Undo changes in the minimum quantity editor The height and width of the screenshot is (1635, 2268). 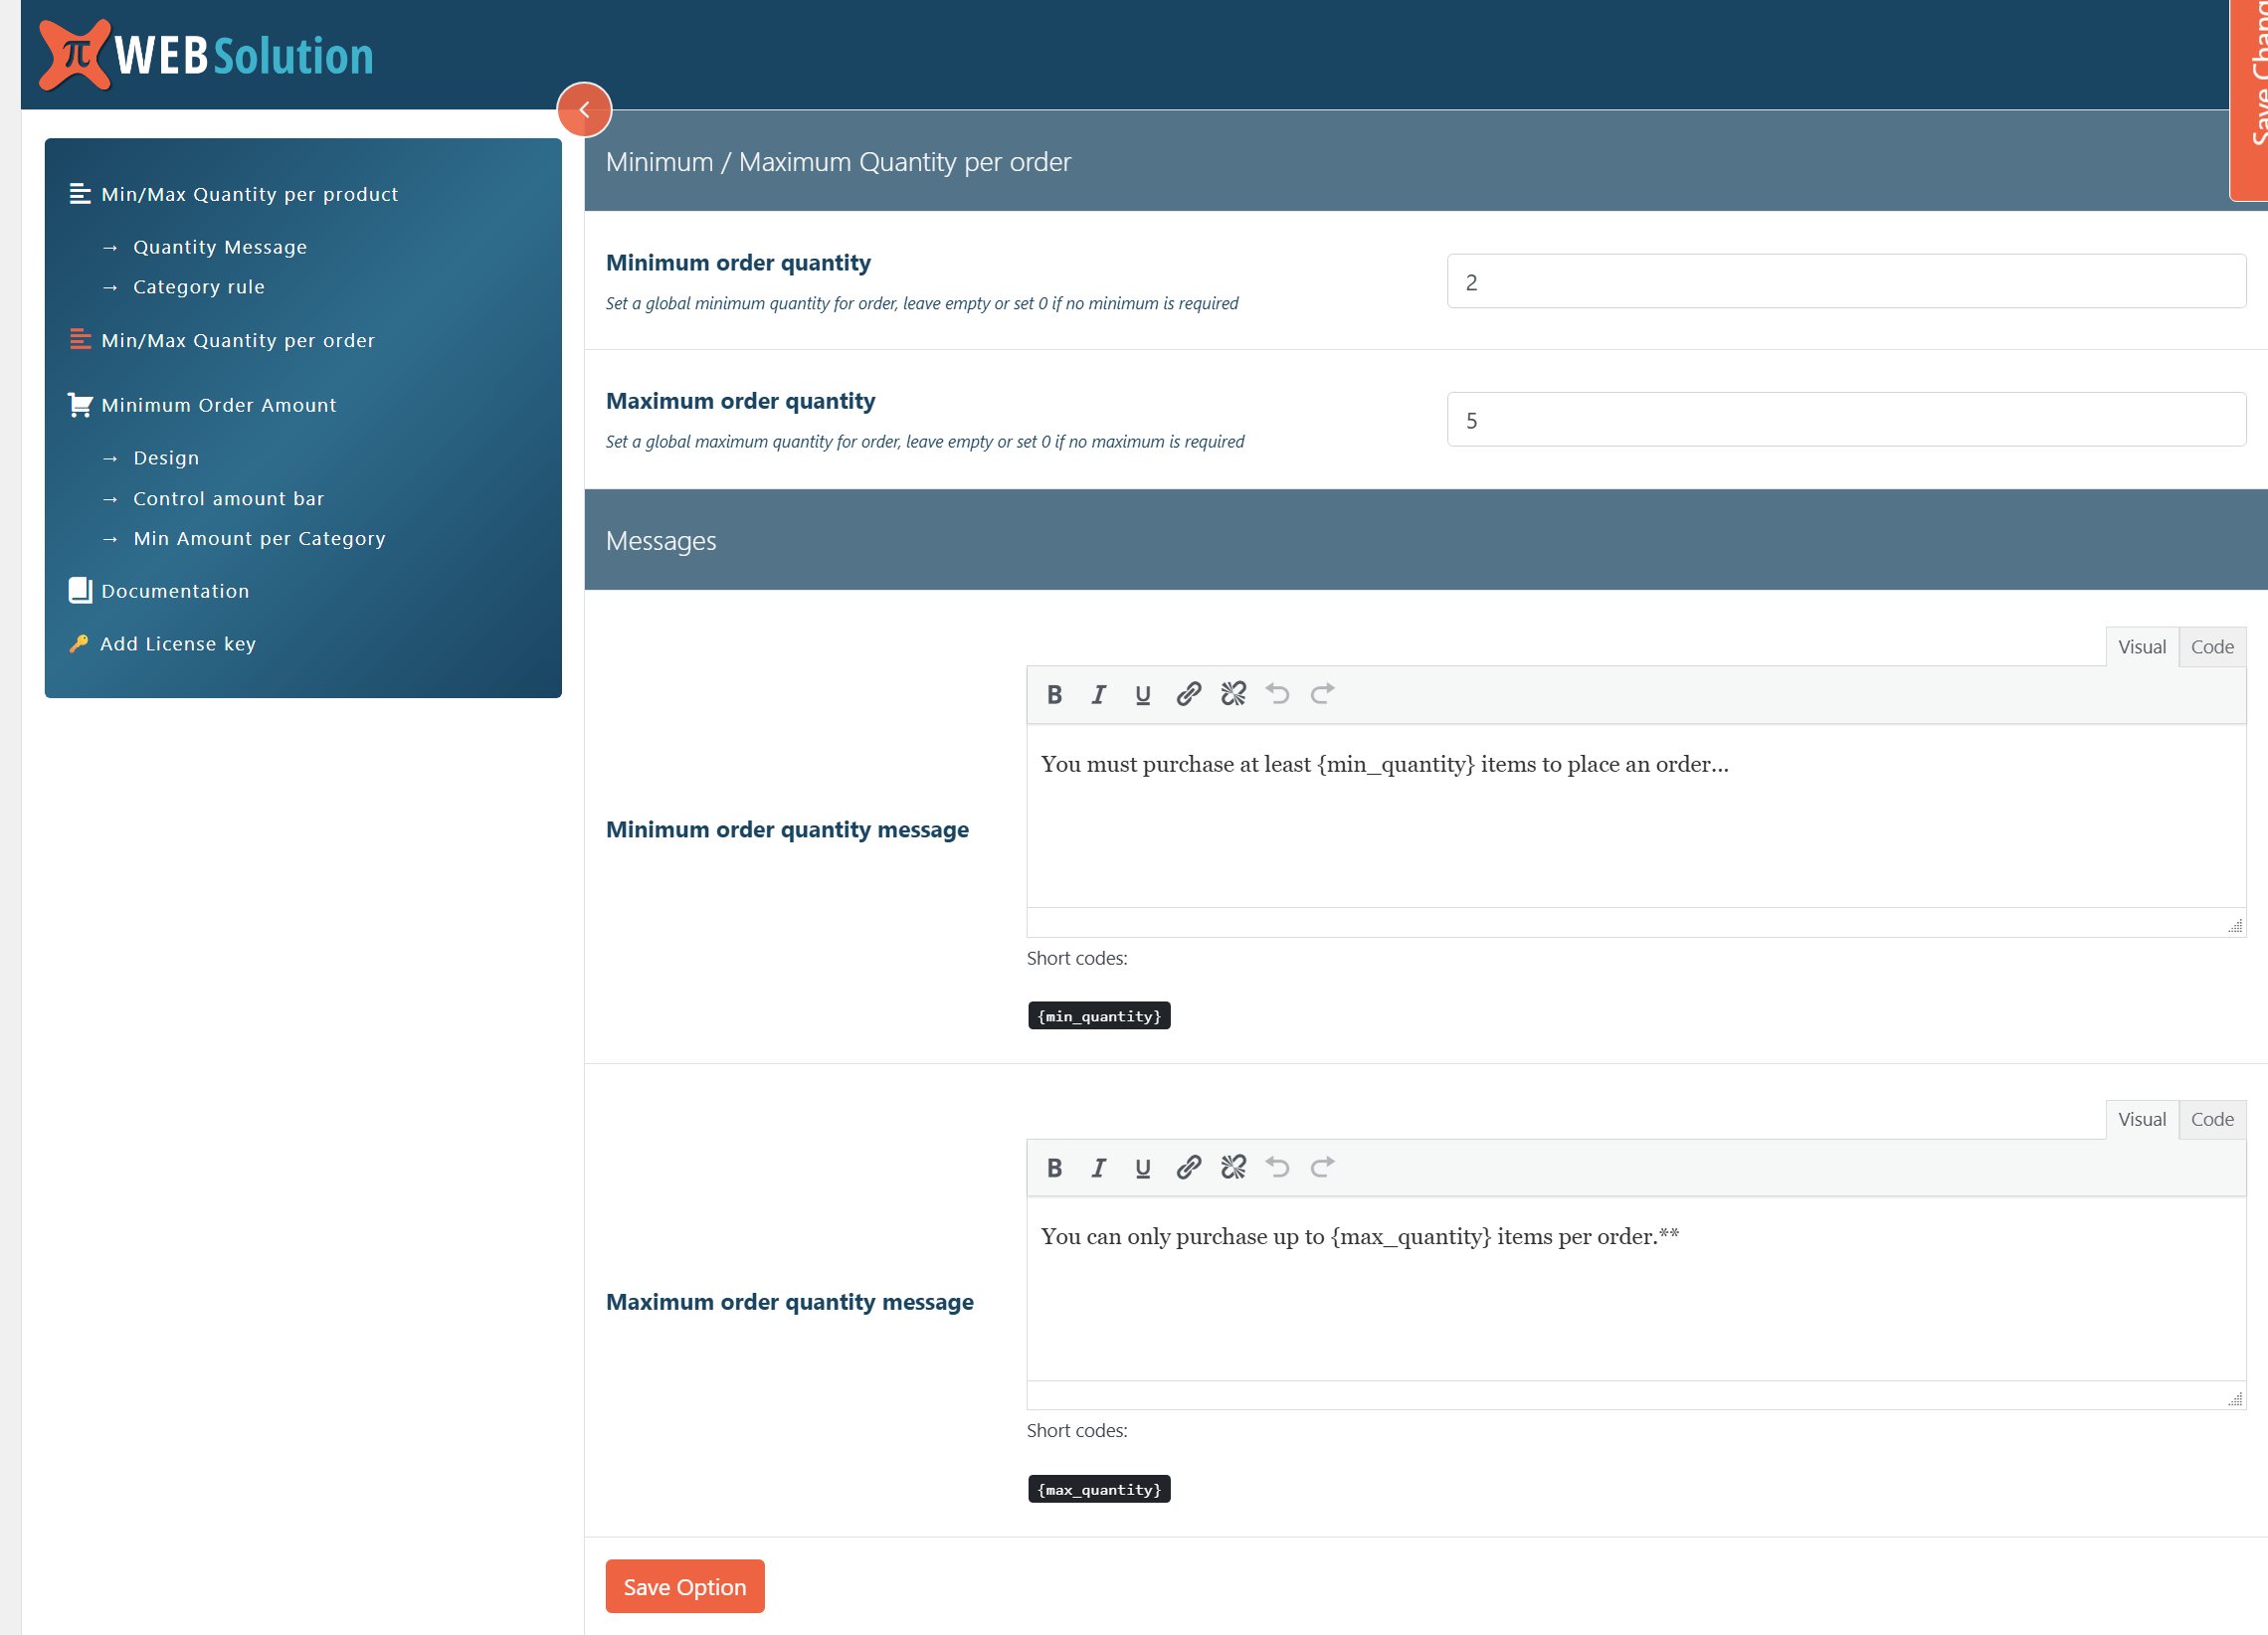point(1278,694)
